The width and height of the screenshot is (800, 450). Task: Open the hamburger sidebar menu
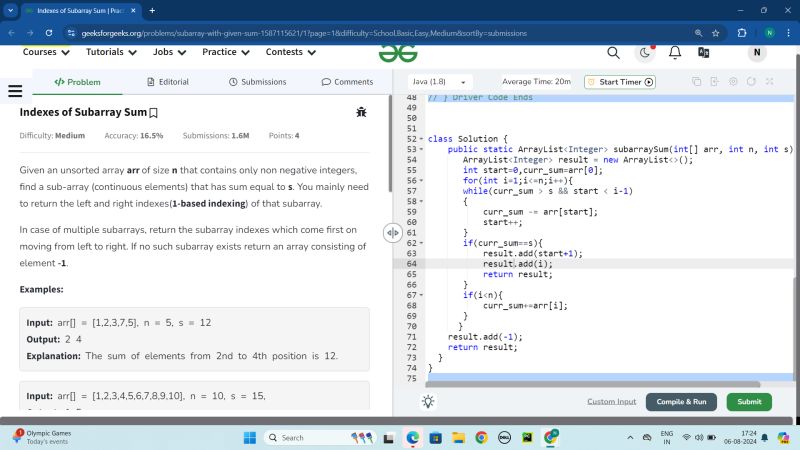tap(15, 91)
